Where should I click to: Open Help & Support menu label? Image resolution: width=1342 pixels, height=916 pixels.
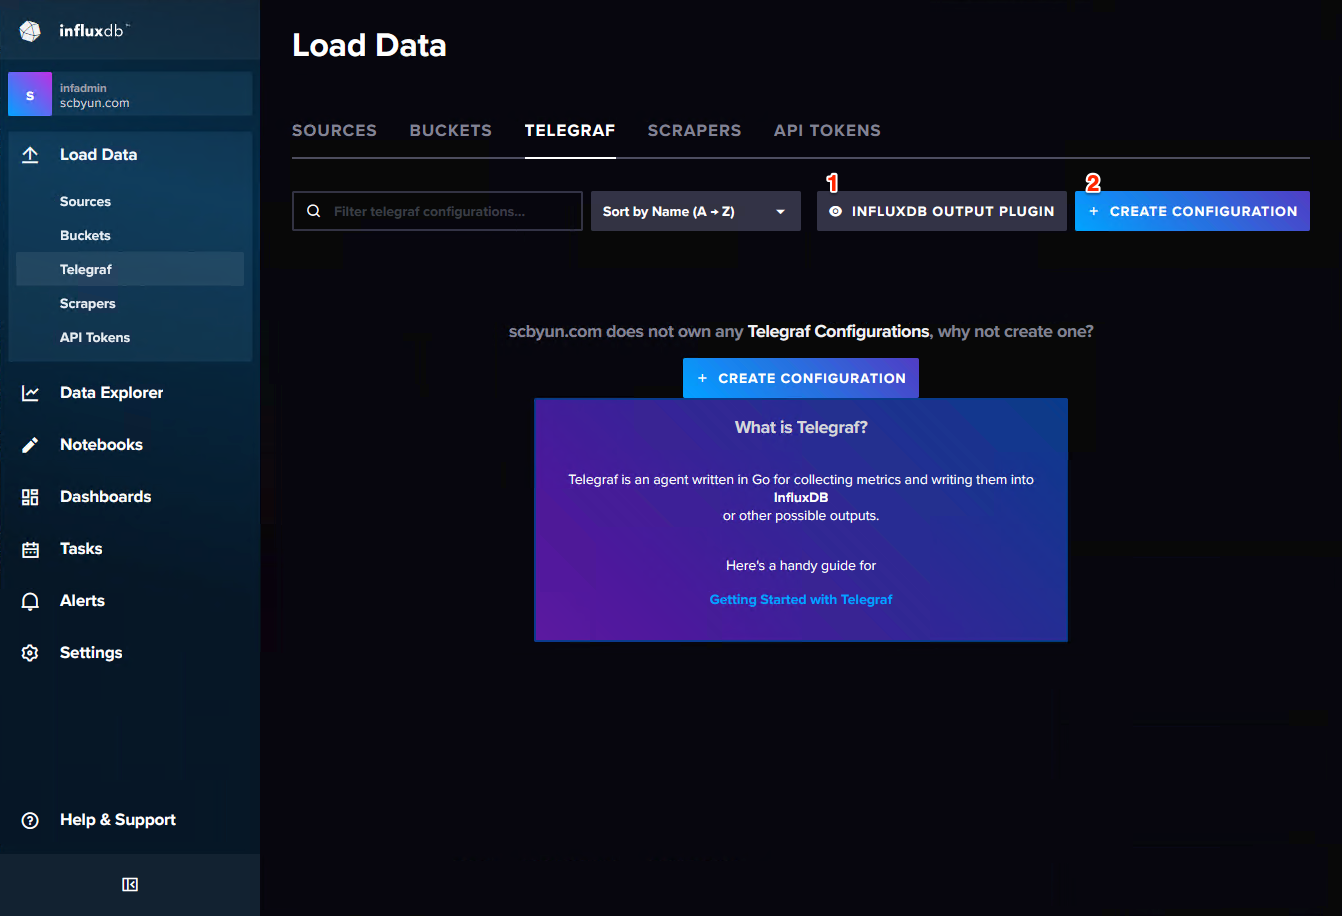(118, 820)
